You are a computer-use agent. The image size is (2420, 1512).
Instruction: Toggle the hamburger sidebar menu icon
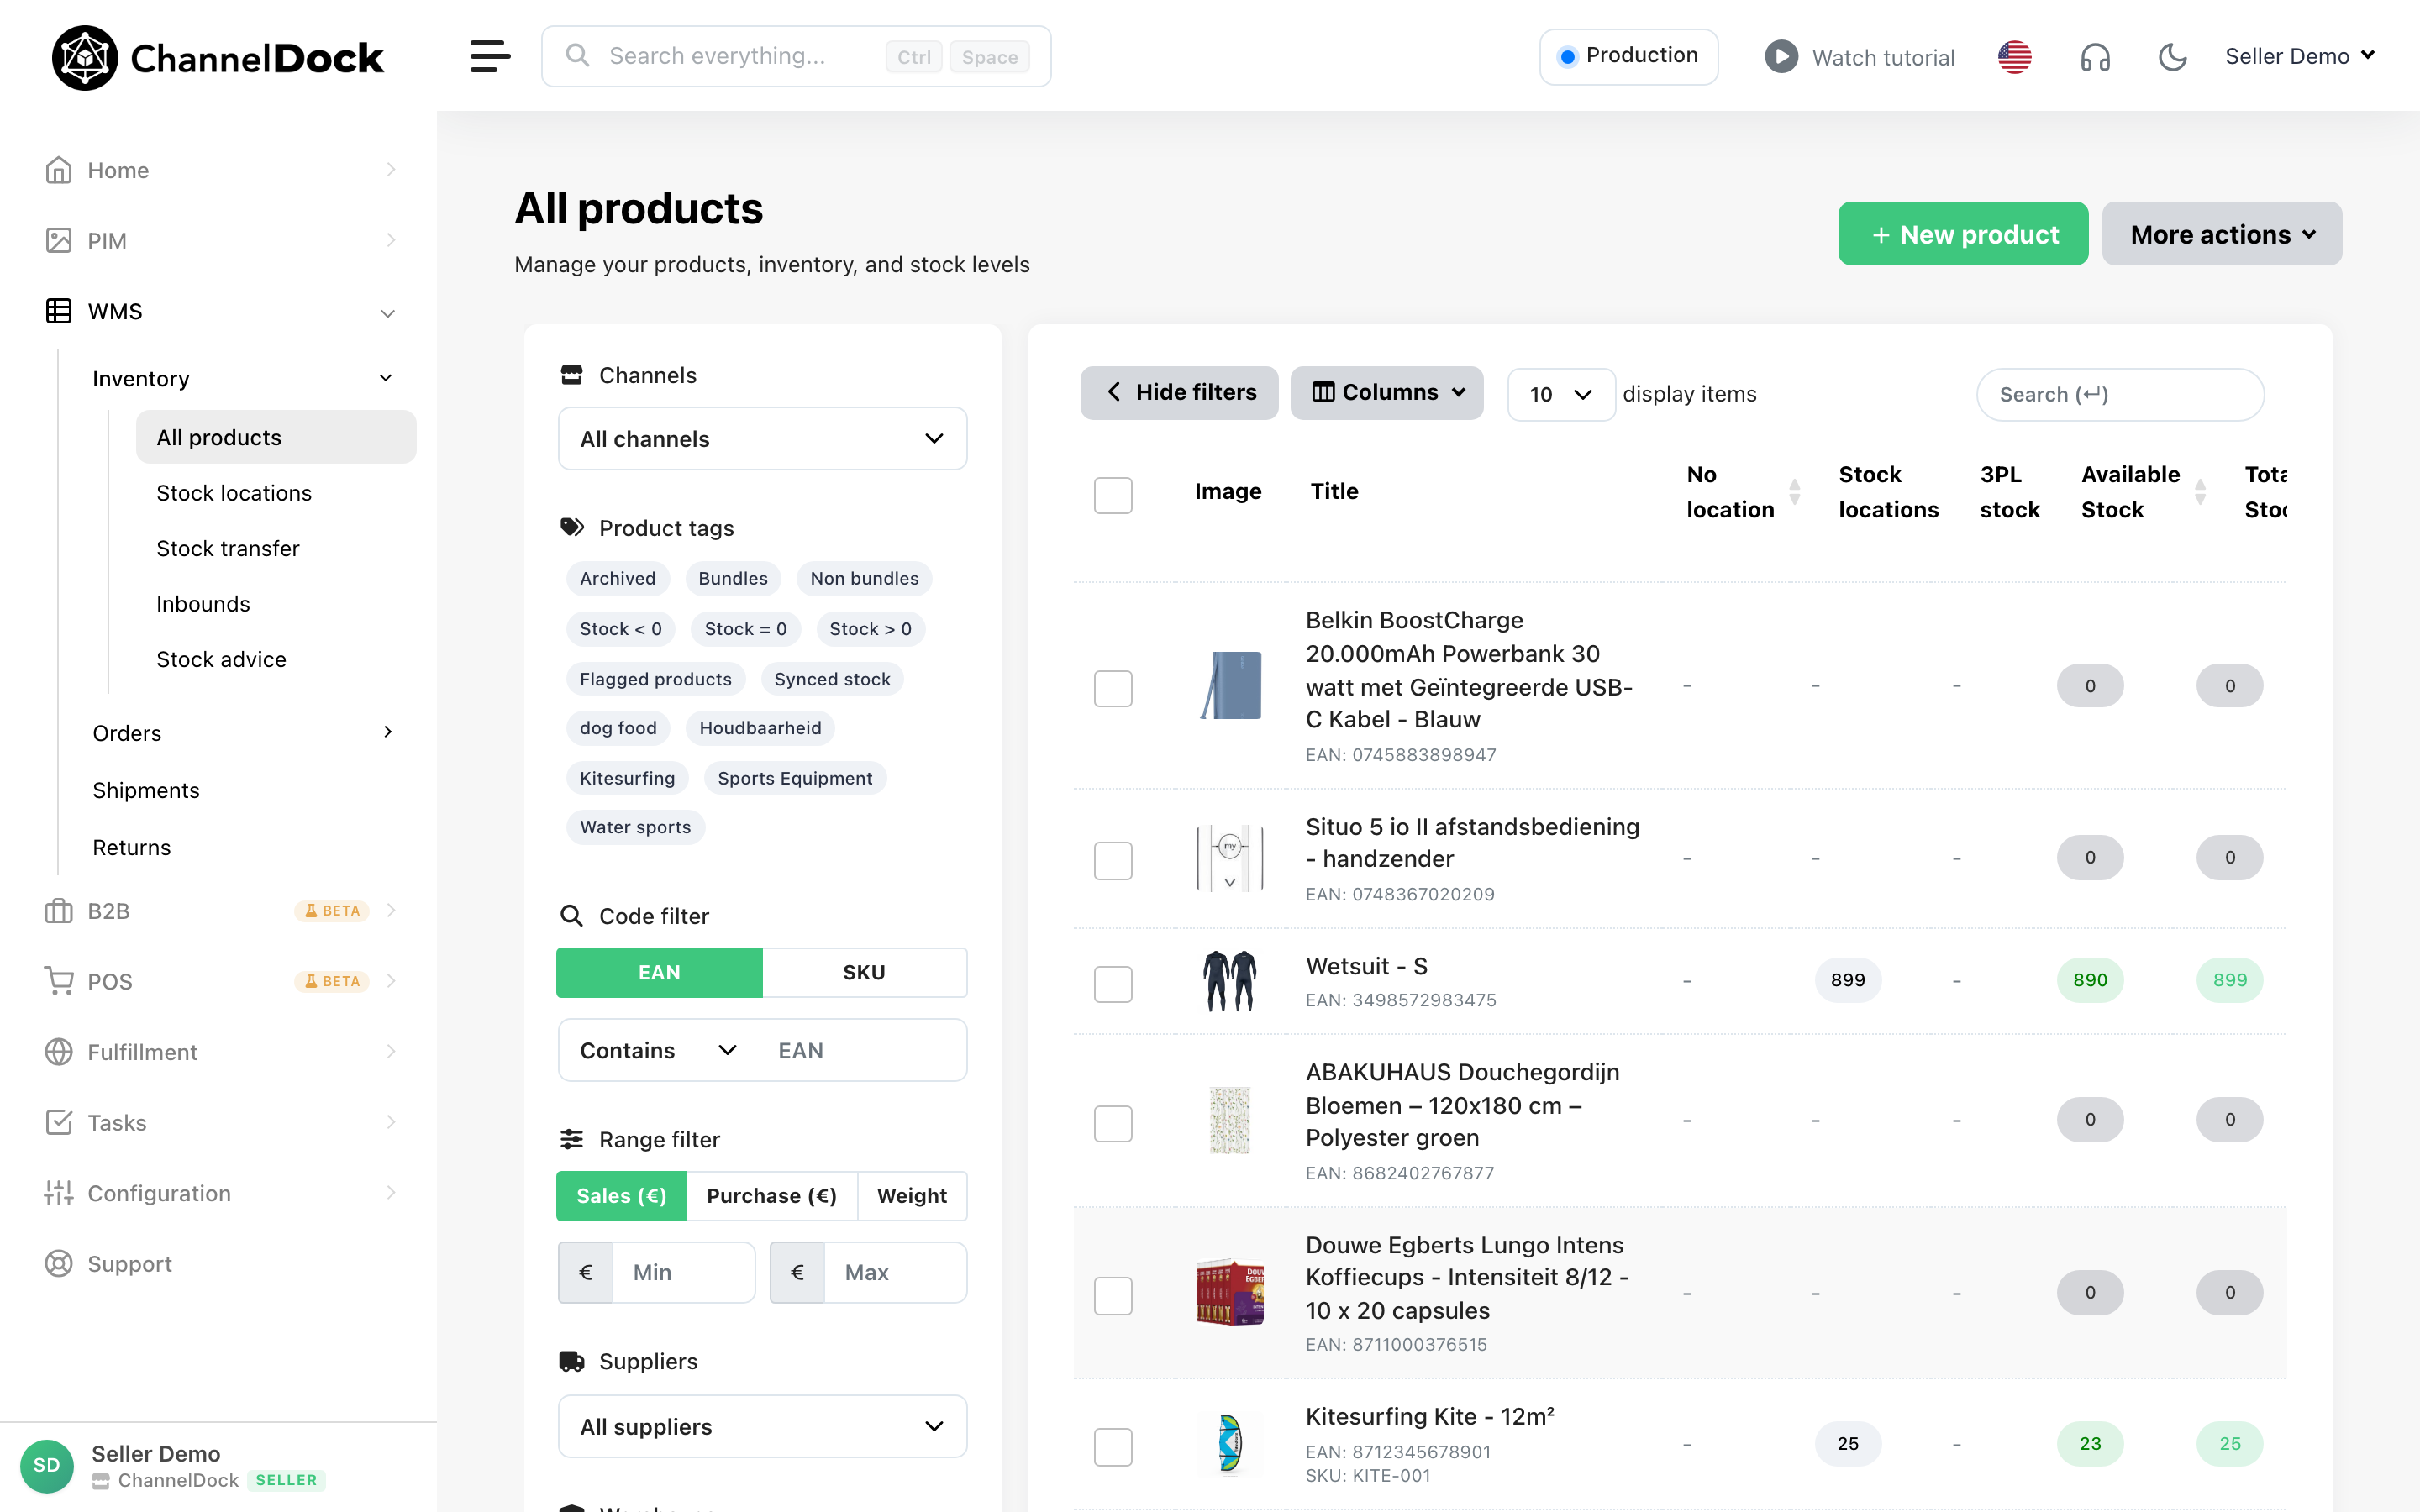click(x=490, y=56)
